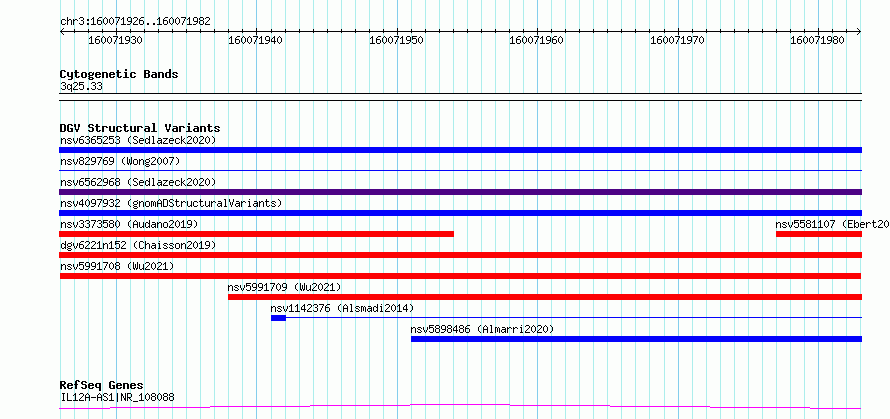This screenshot has height=419, width=890.
Task: Open nsv5898486 (Almarri2020) variant label
Action: click(x=482, y=329)
